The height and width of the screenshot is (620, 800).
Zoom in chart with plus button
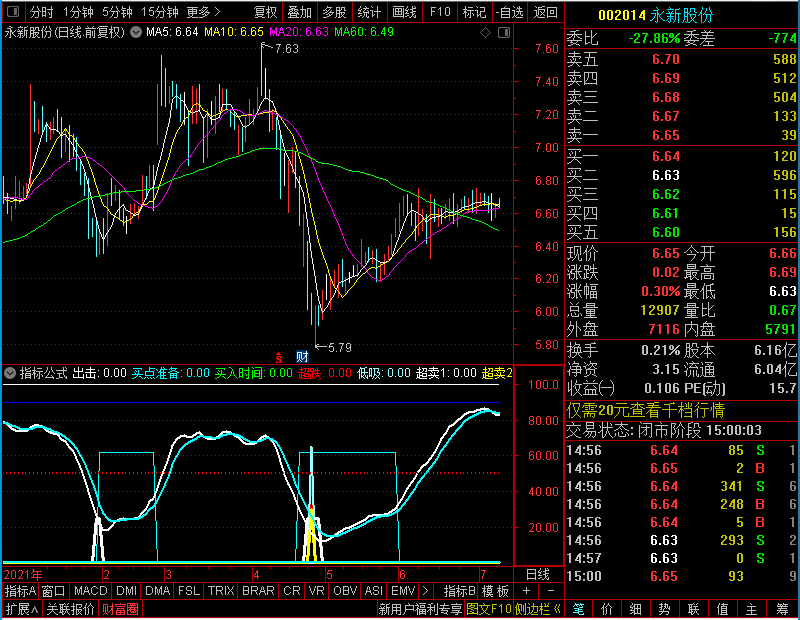tap(527, 591)
